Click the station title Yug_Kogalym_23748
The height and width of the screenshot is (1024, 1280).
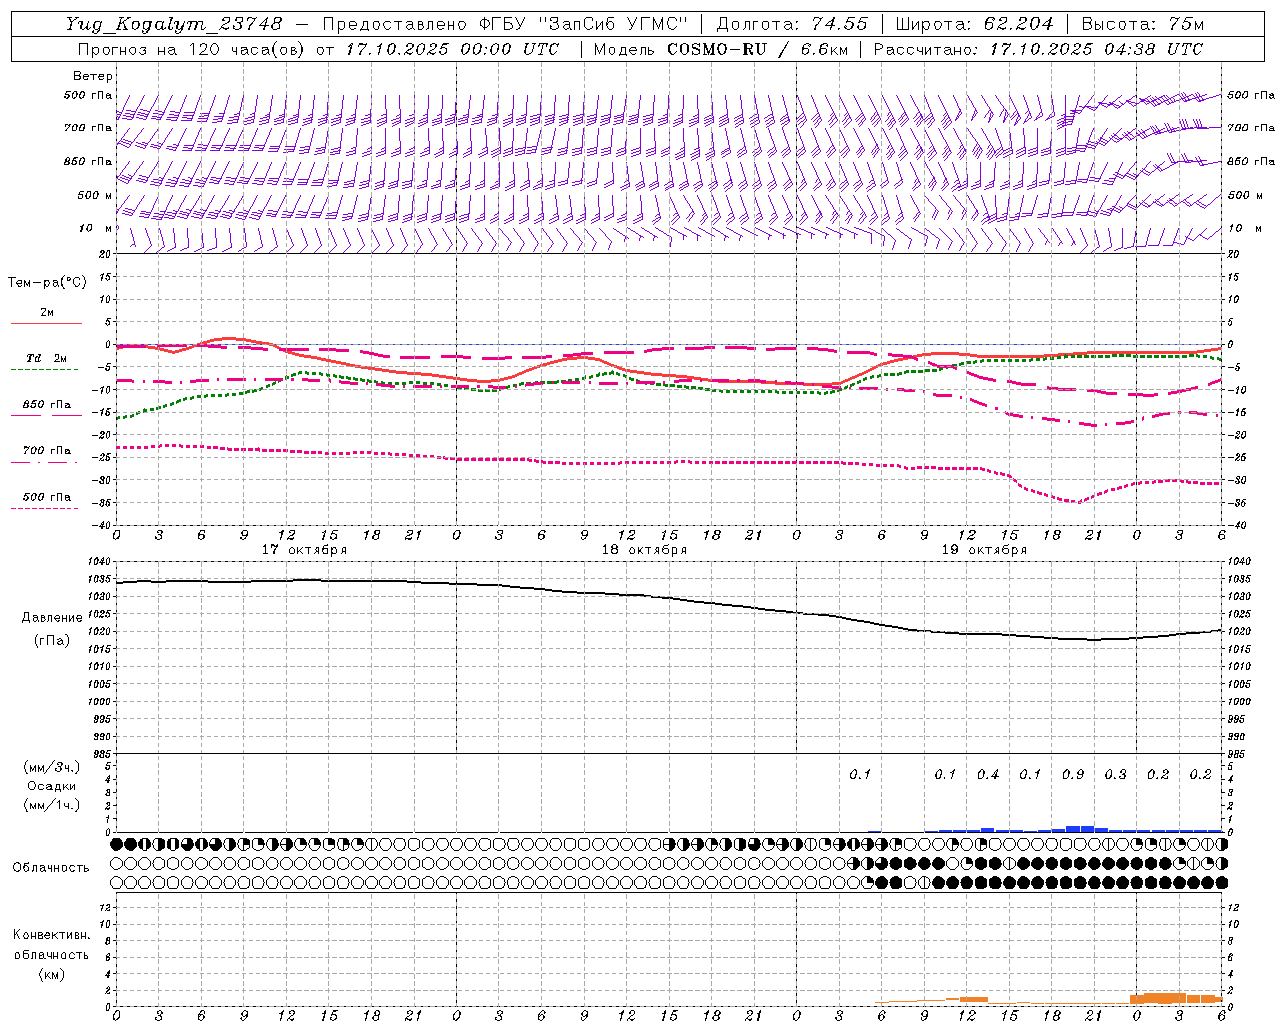click(174, 24)
